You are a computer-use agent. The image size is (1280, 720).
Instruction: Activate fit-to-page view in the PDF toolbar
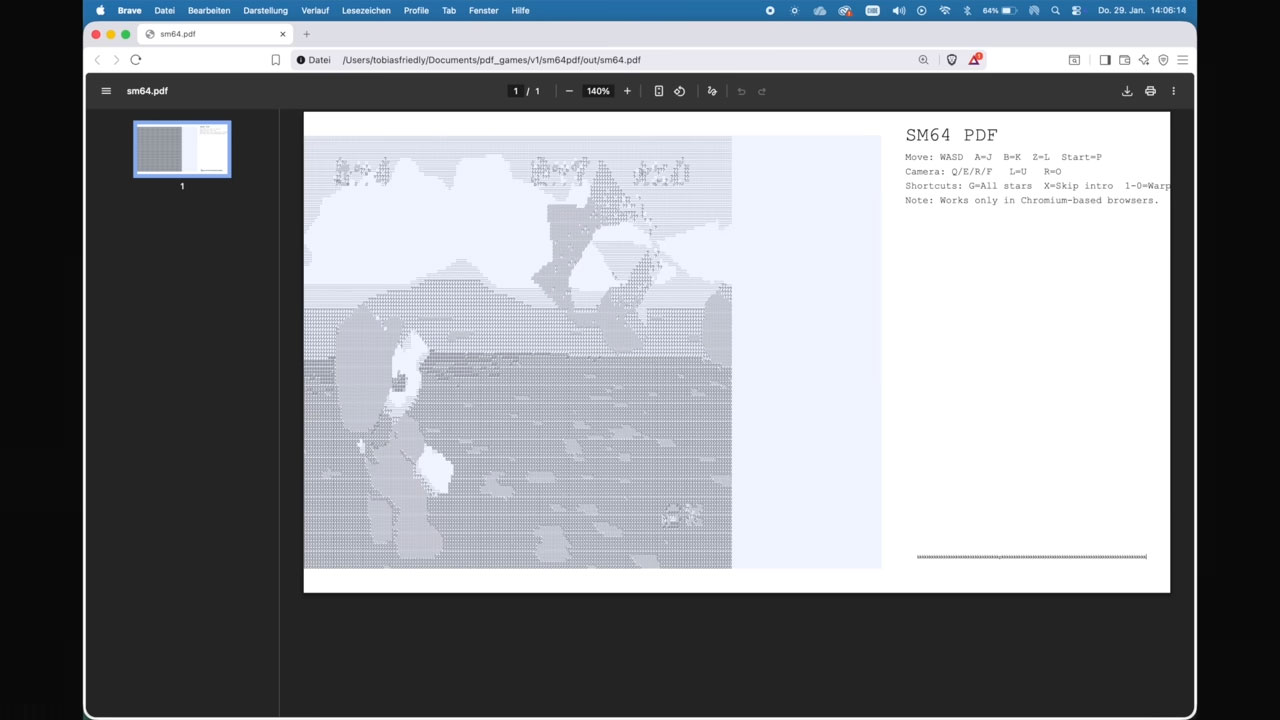[659, 91]
